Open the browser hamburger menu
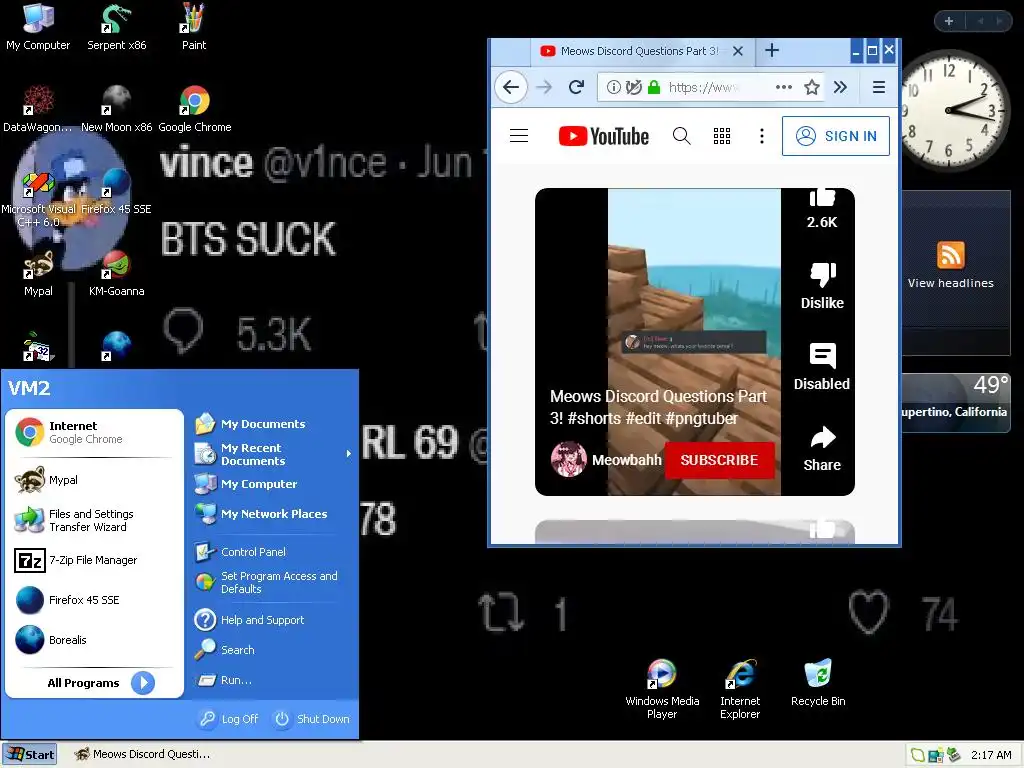This screenshot has height=768, width=1024. [879, 87]
